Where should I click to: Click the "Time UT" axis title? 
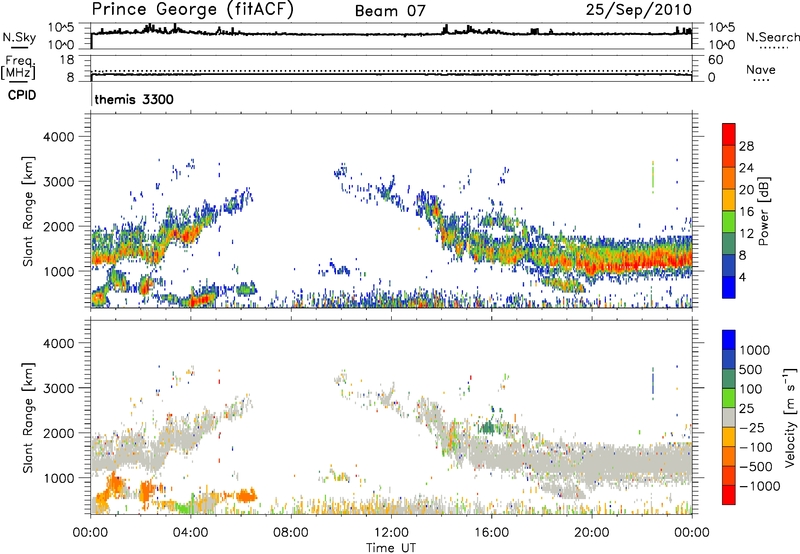pos(391,547)
